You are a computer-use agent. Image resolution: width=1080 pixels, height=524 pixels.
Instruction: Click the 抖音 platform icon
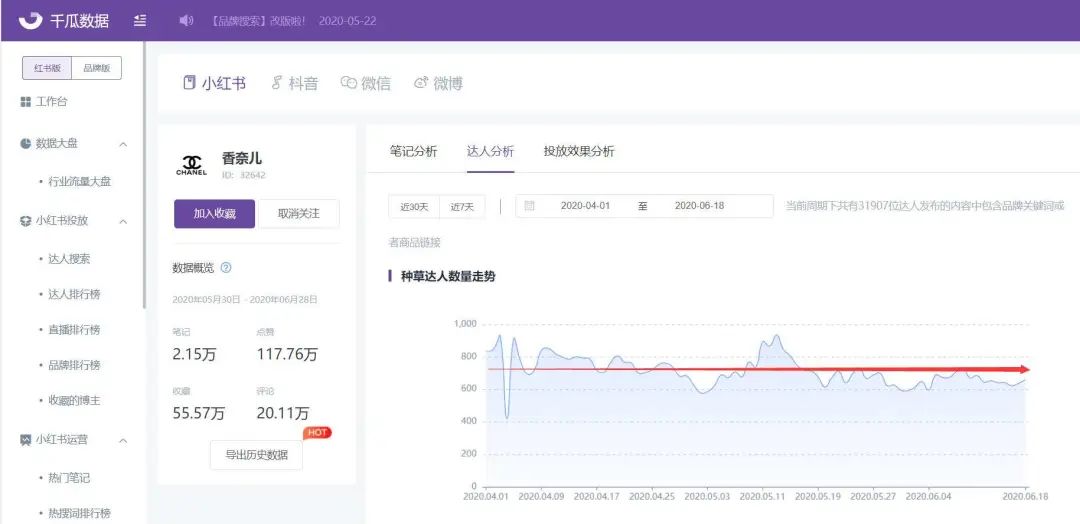(277, 83)
